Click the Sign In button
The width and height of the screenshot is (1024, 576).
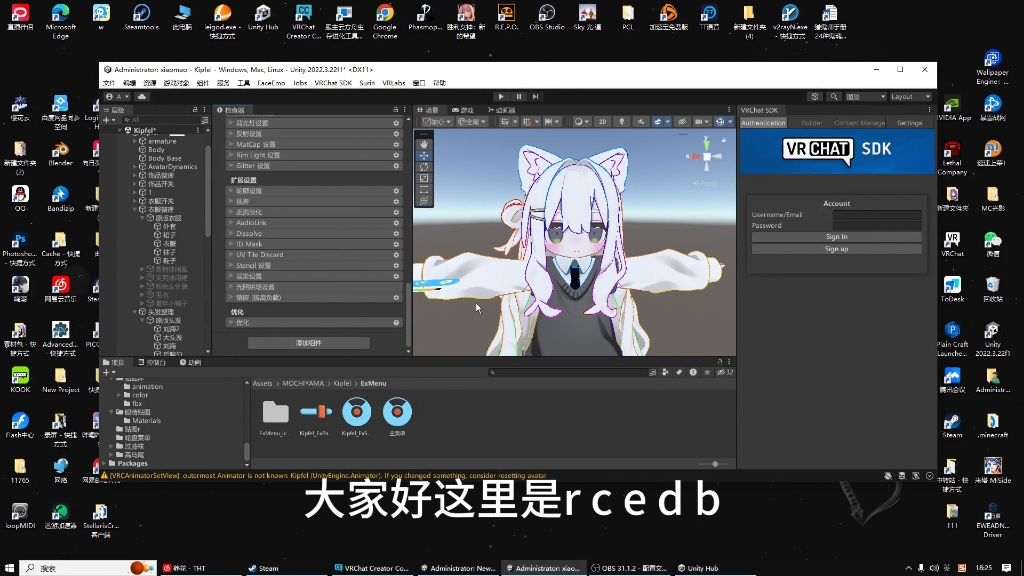tap(837, 236)
